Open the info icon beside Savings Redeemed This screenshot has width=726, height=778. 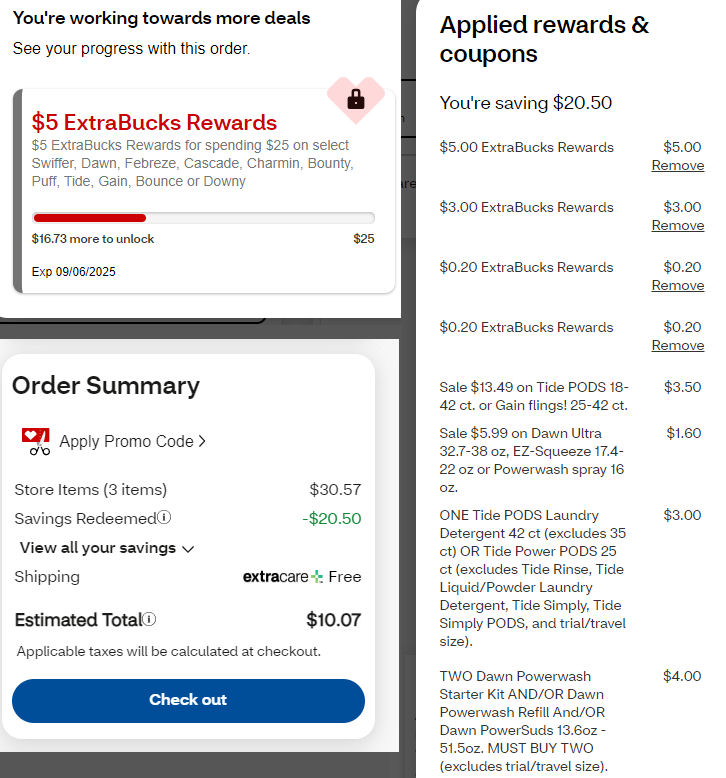[164, 518]
